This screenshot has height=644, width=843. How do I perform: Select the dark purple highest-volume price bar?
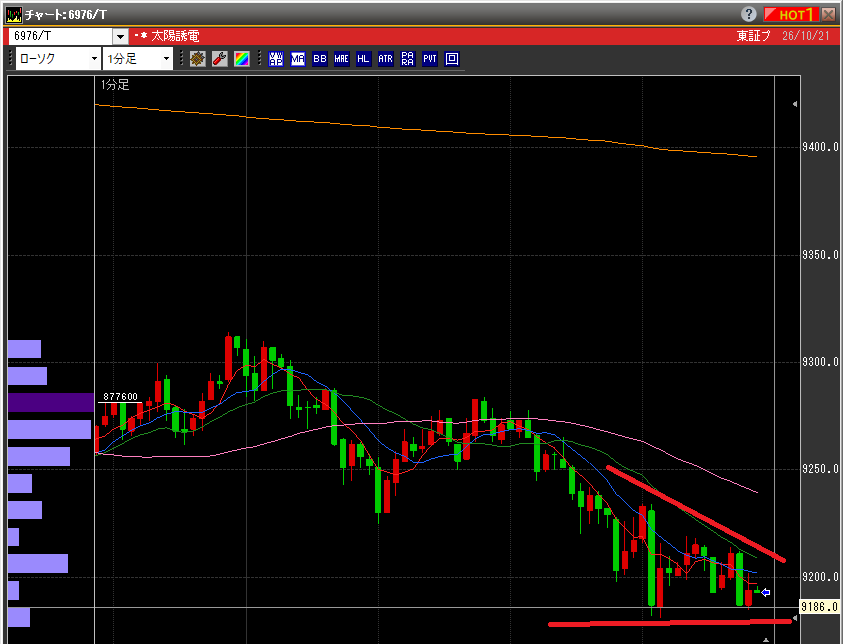point(51,402)
